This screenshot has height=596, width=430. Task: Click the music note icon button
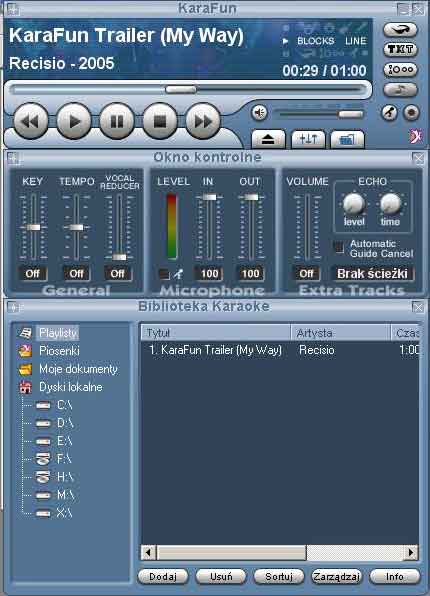coord(400,90)
